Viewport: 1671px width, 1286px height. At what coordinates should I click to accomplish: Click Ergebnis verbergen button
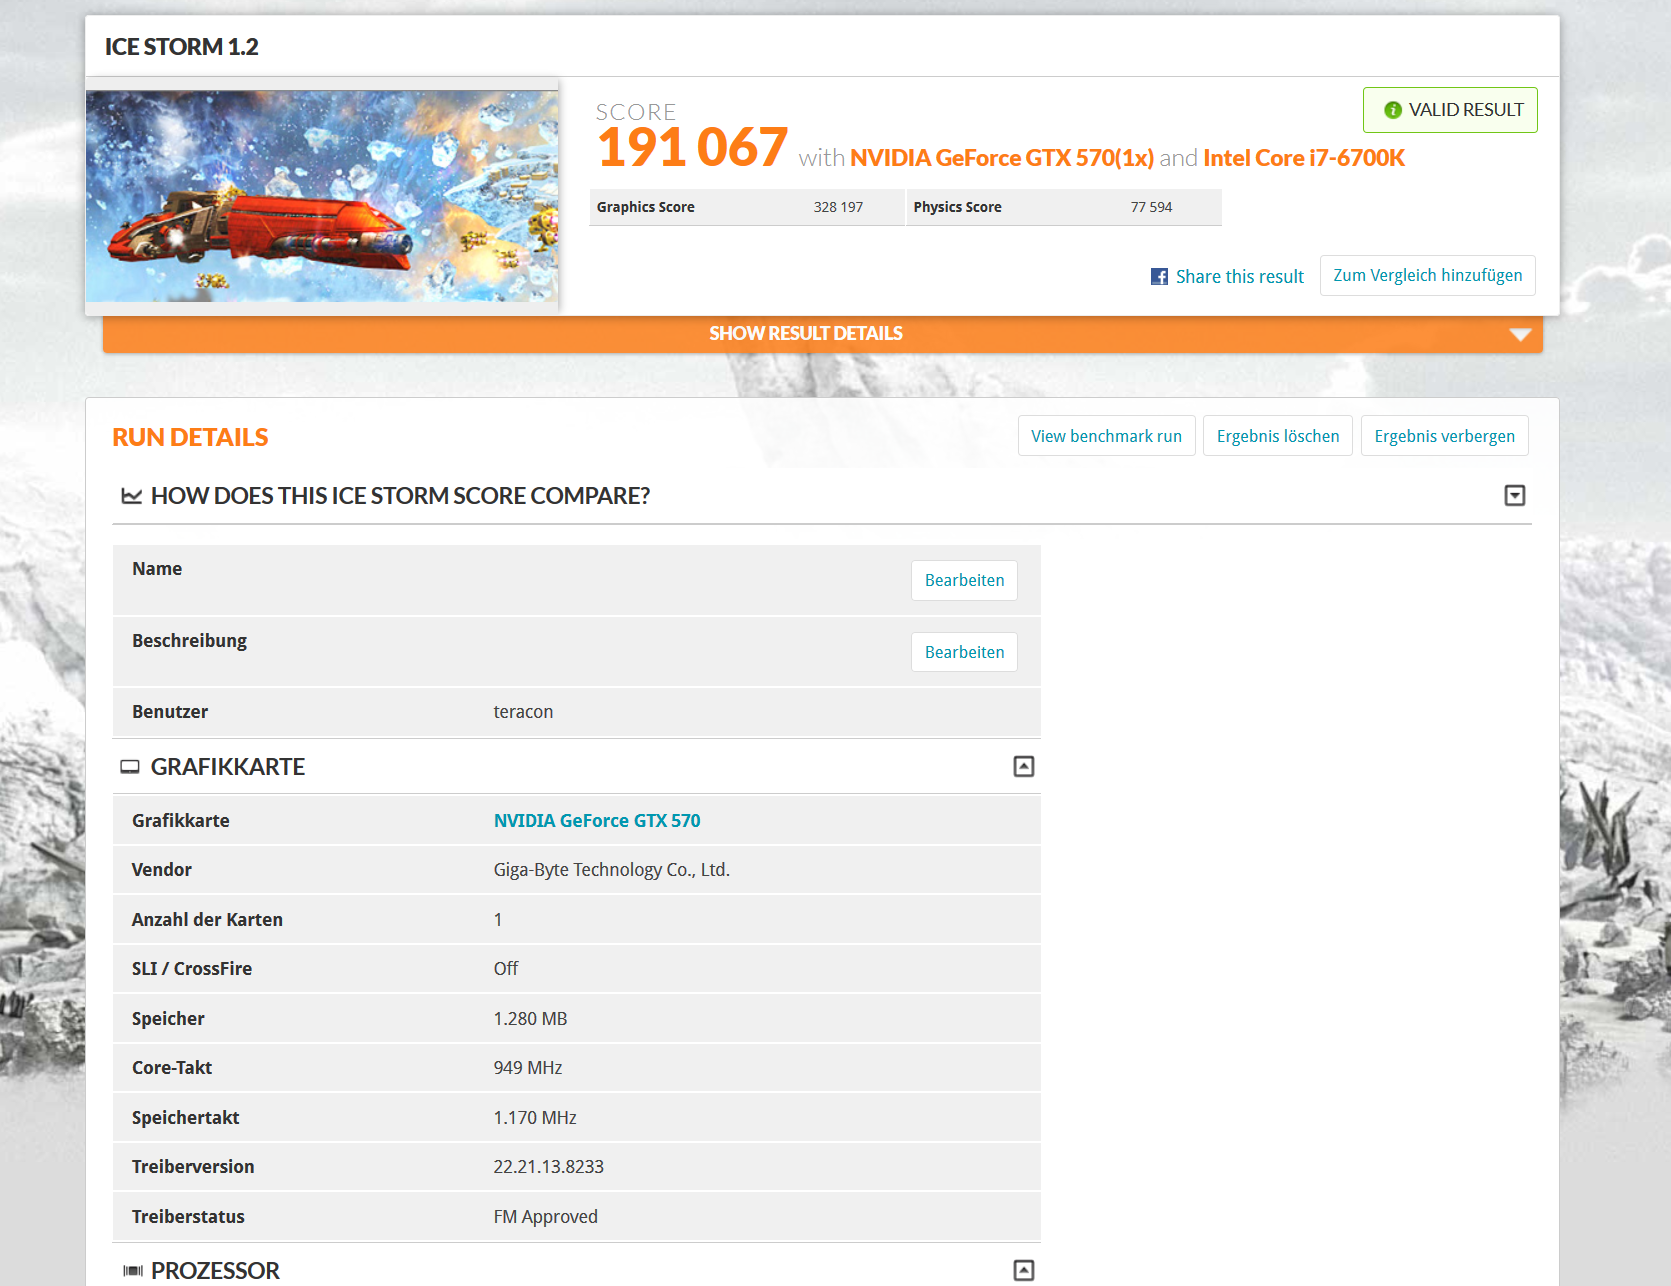point(1444,436)
